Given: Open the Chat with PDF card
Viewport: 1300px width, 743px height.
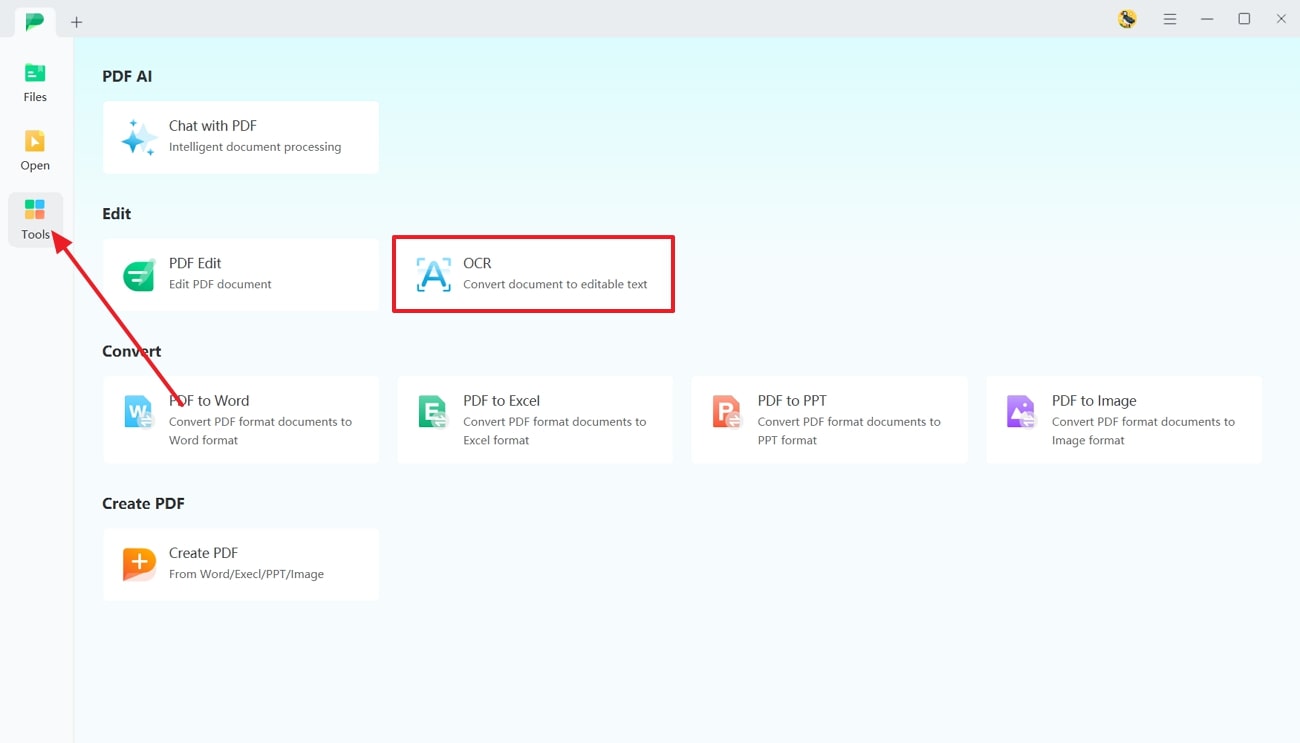Looking at the screenshot, I should point(241,137).
